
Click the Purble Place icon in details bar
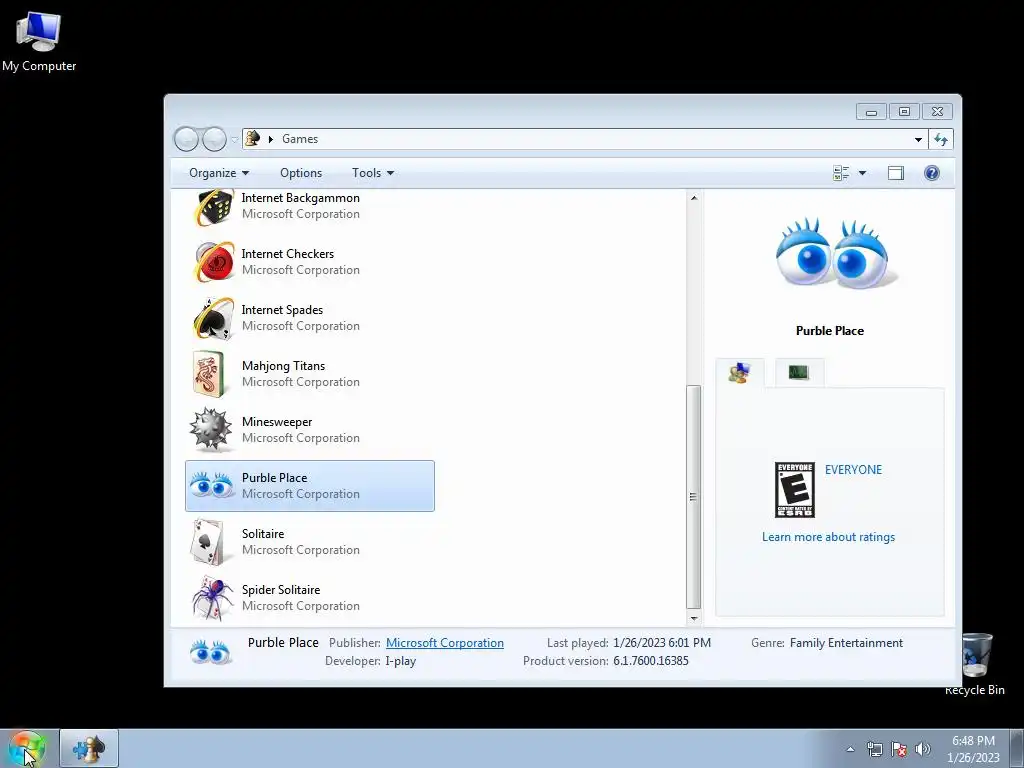(x=210, y=652)
